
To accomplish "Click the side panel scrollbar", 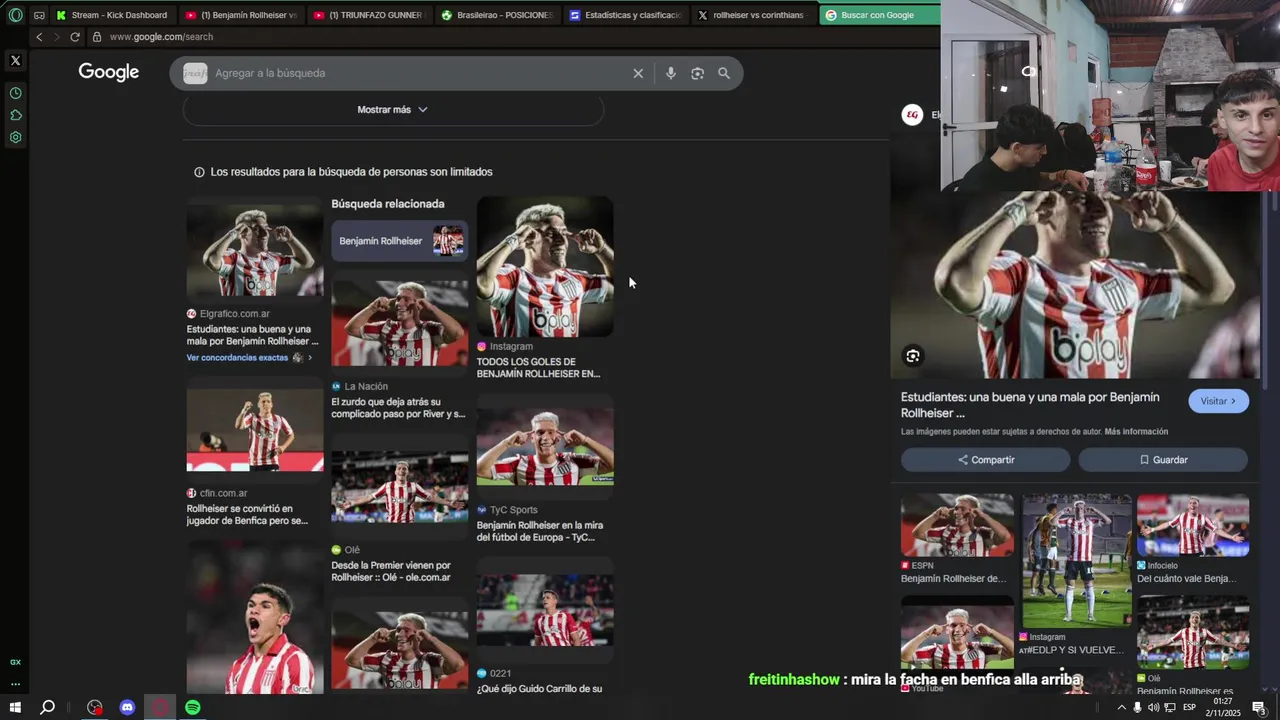I will point(1265,290).
